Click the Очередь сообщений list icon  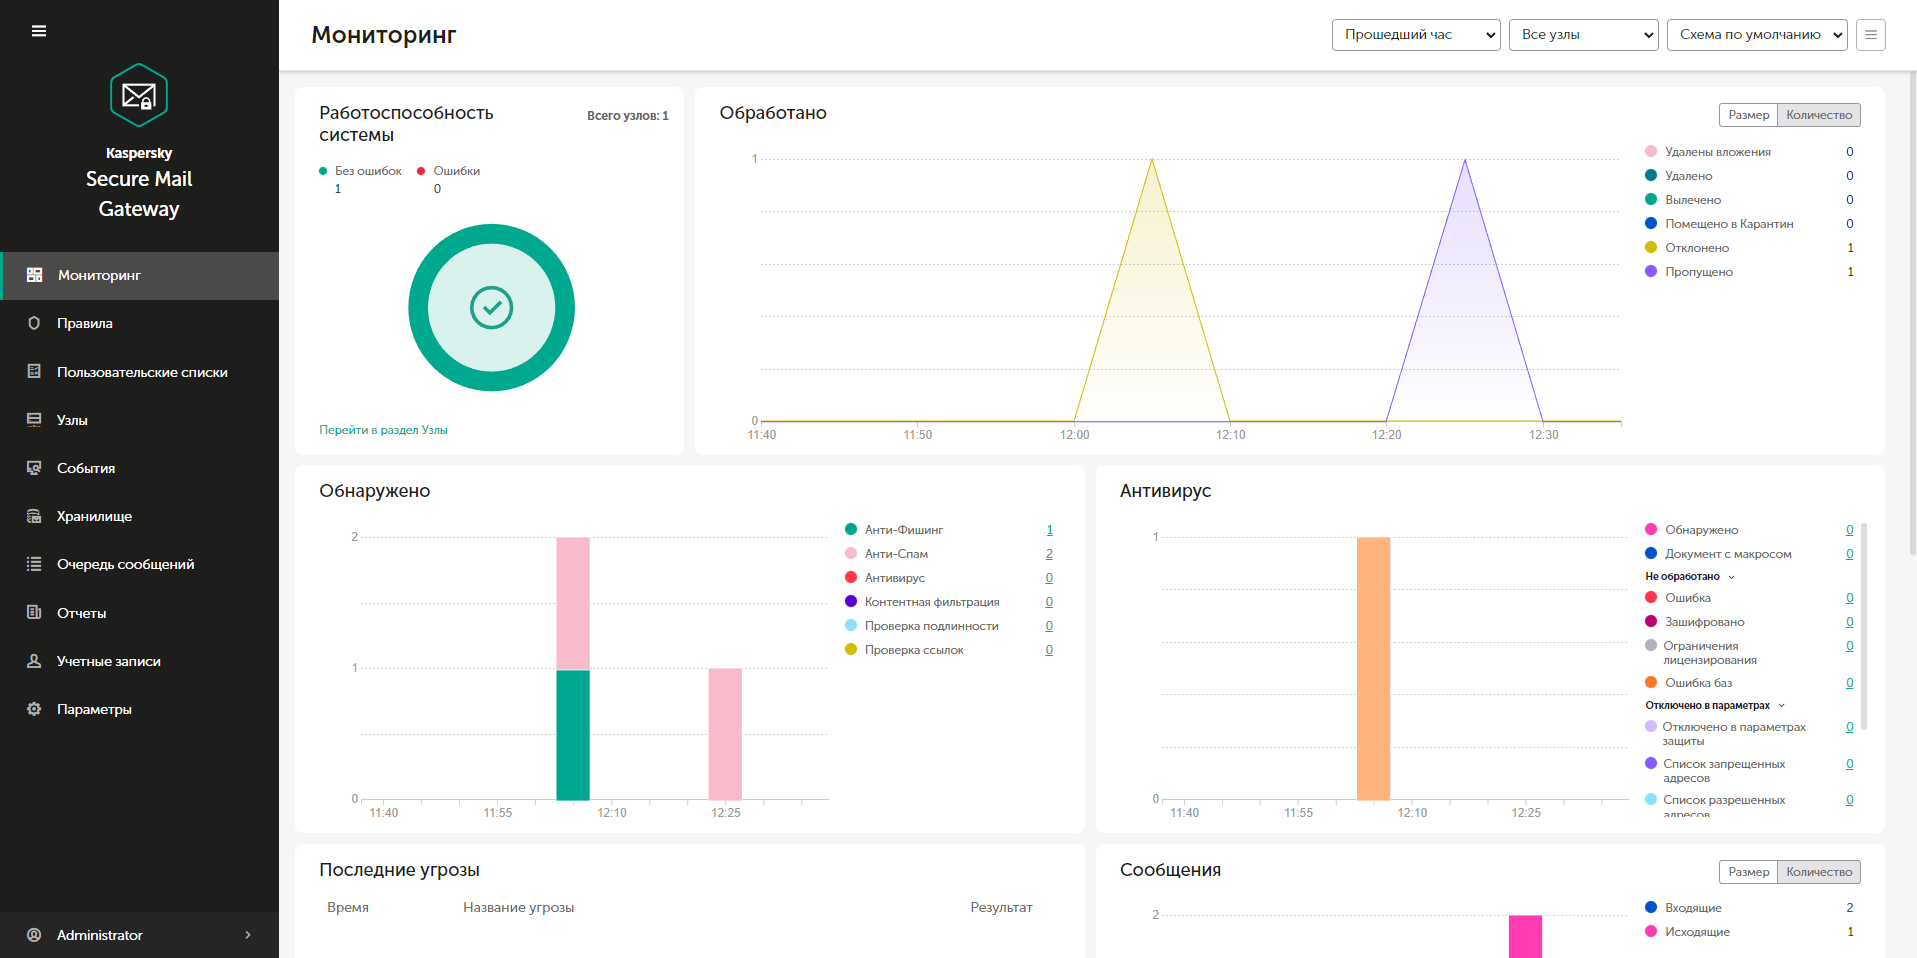tap(34, 564)
